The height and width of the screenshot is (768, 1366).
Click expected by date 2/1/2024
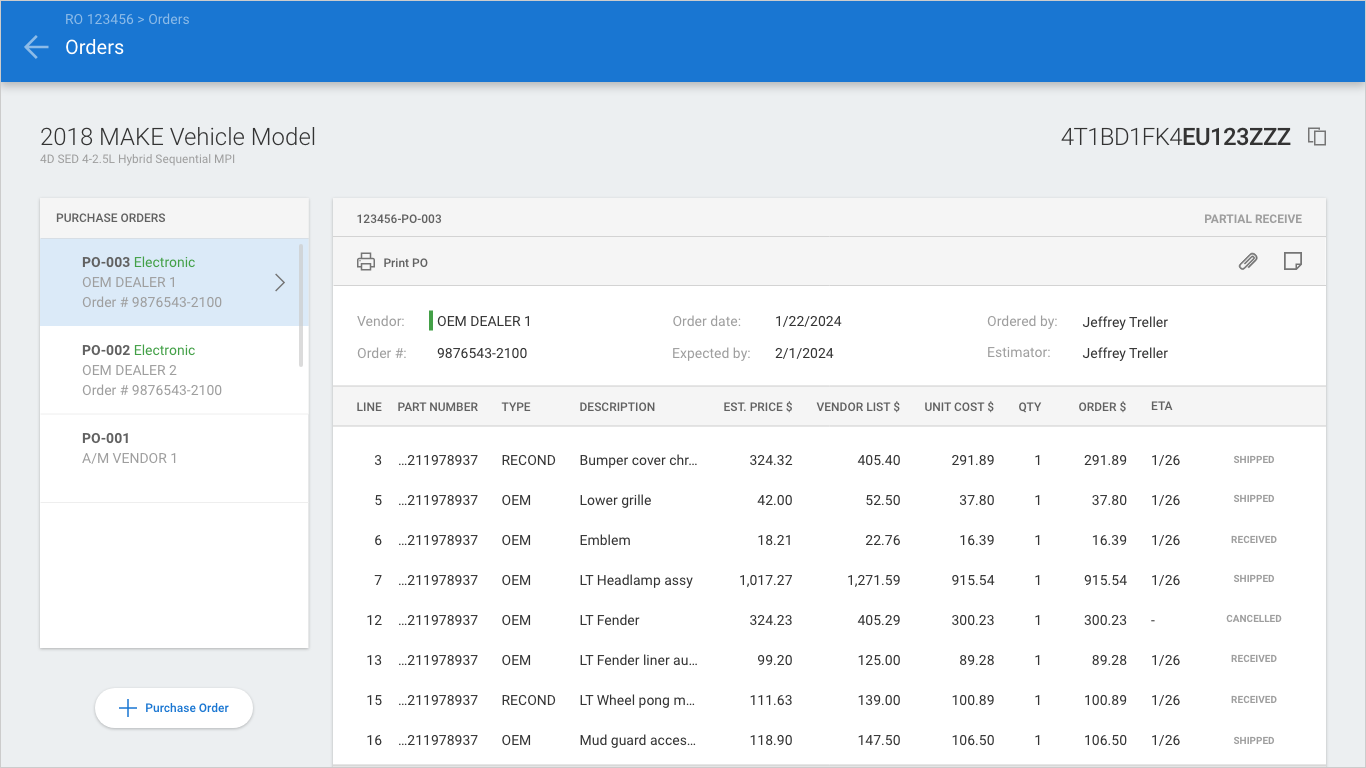[804, 353]
